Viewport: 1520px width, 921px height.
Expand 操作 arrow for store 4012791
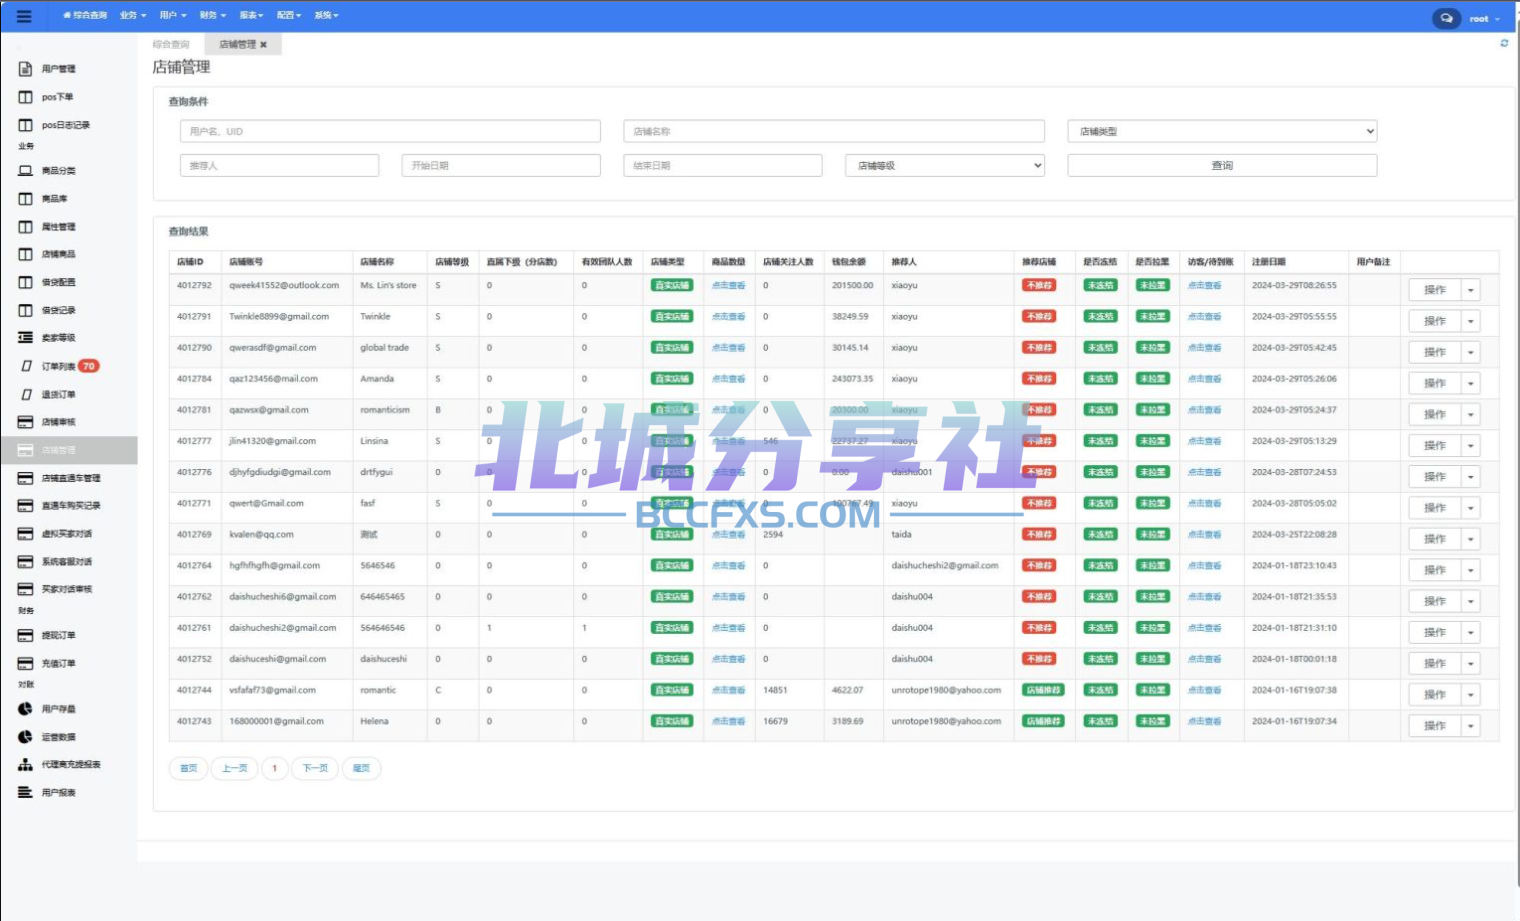coord(1470,321)
